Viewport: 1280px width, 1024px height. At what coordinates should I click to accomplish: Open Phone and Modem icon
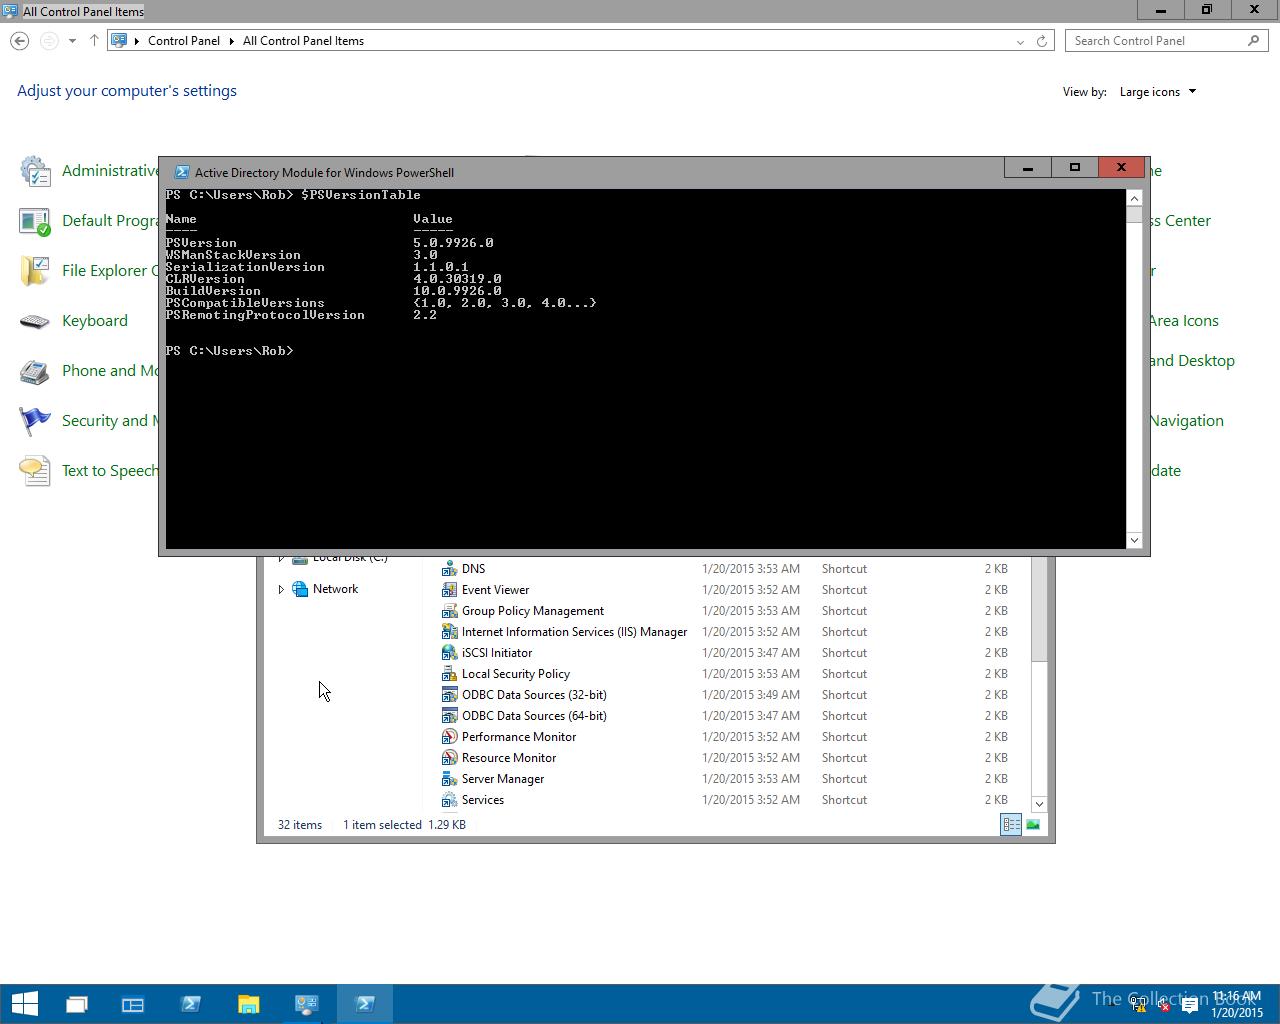point(35,371)
